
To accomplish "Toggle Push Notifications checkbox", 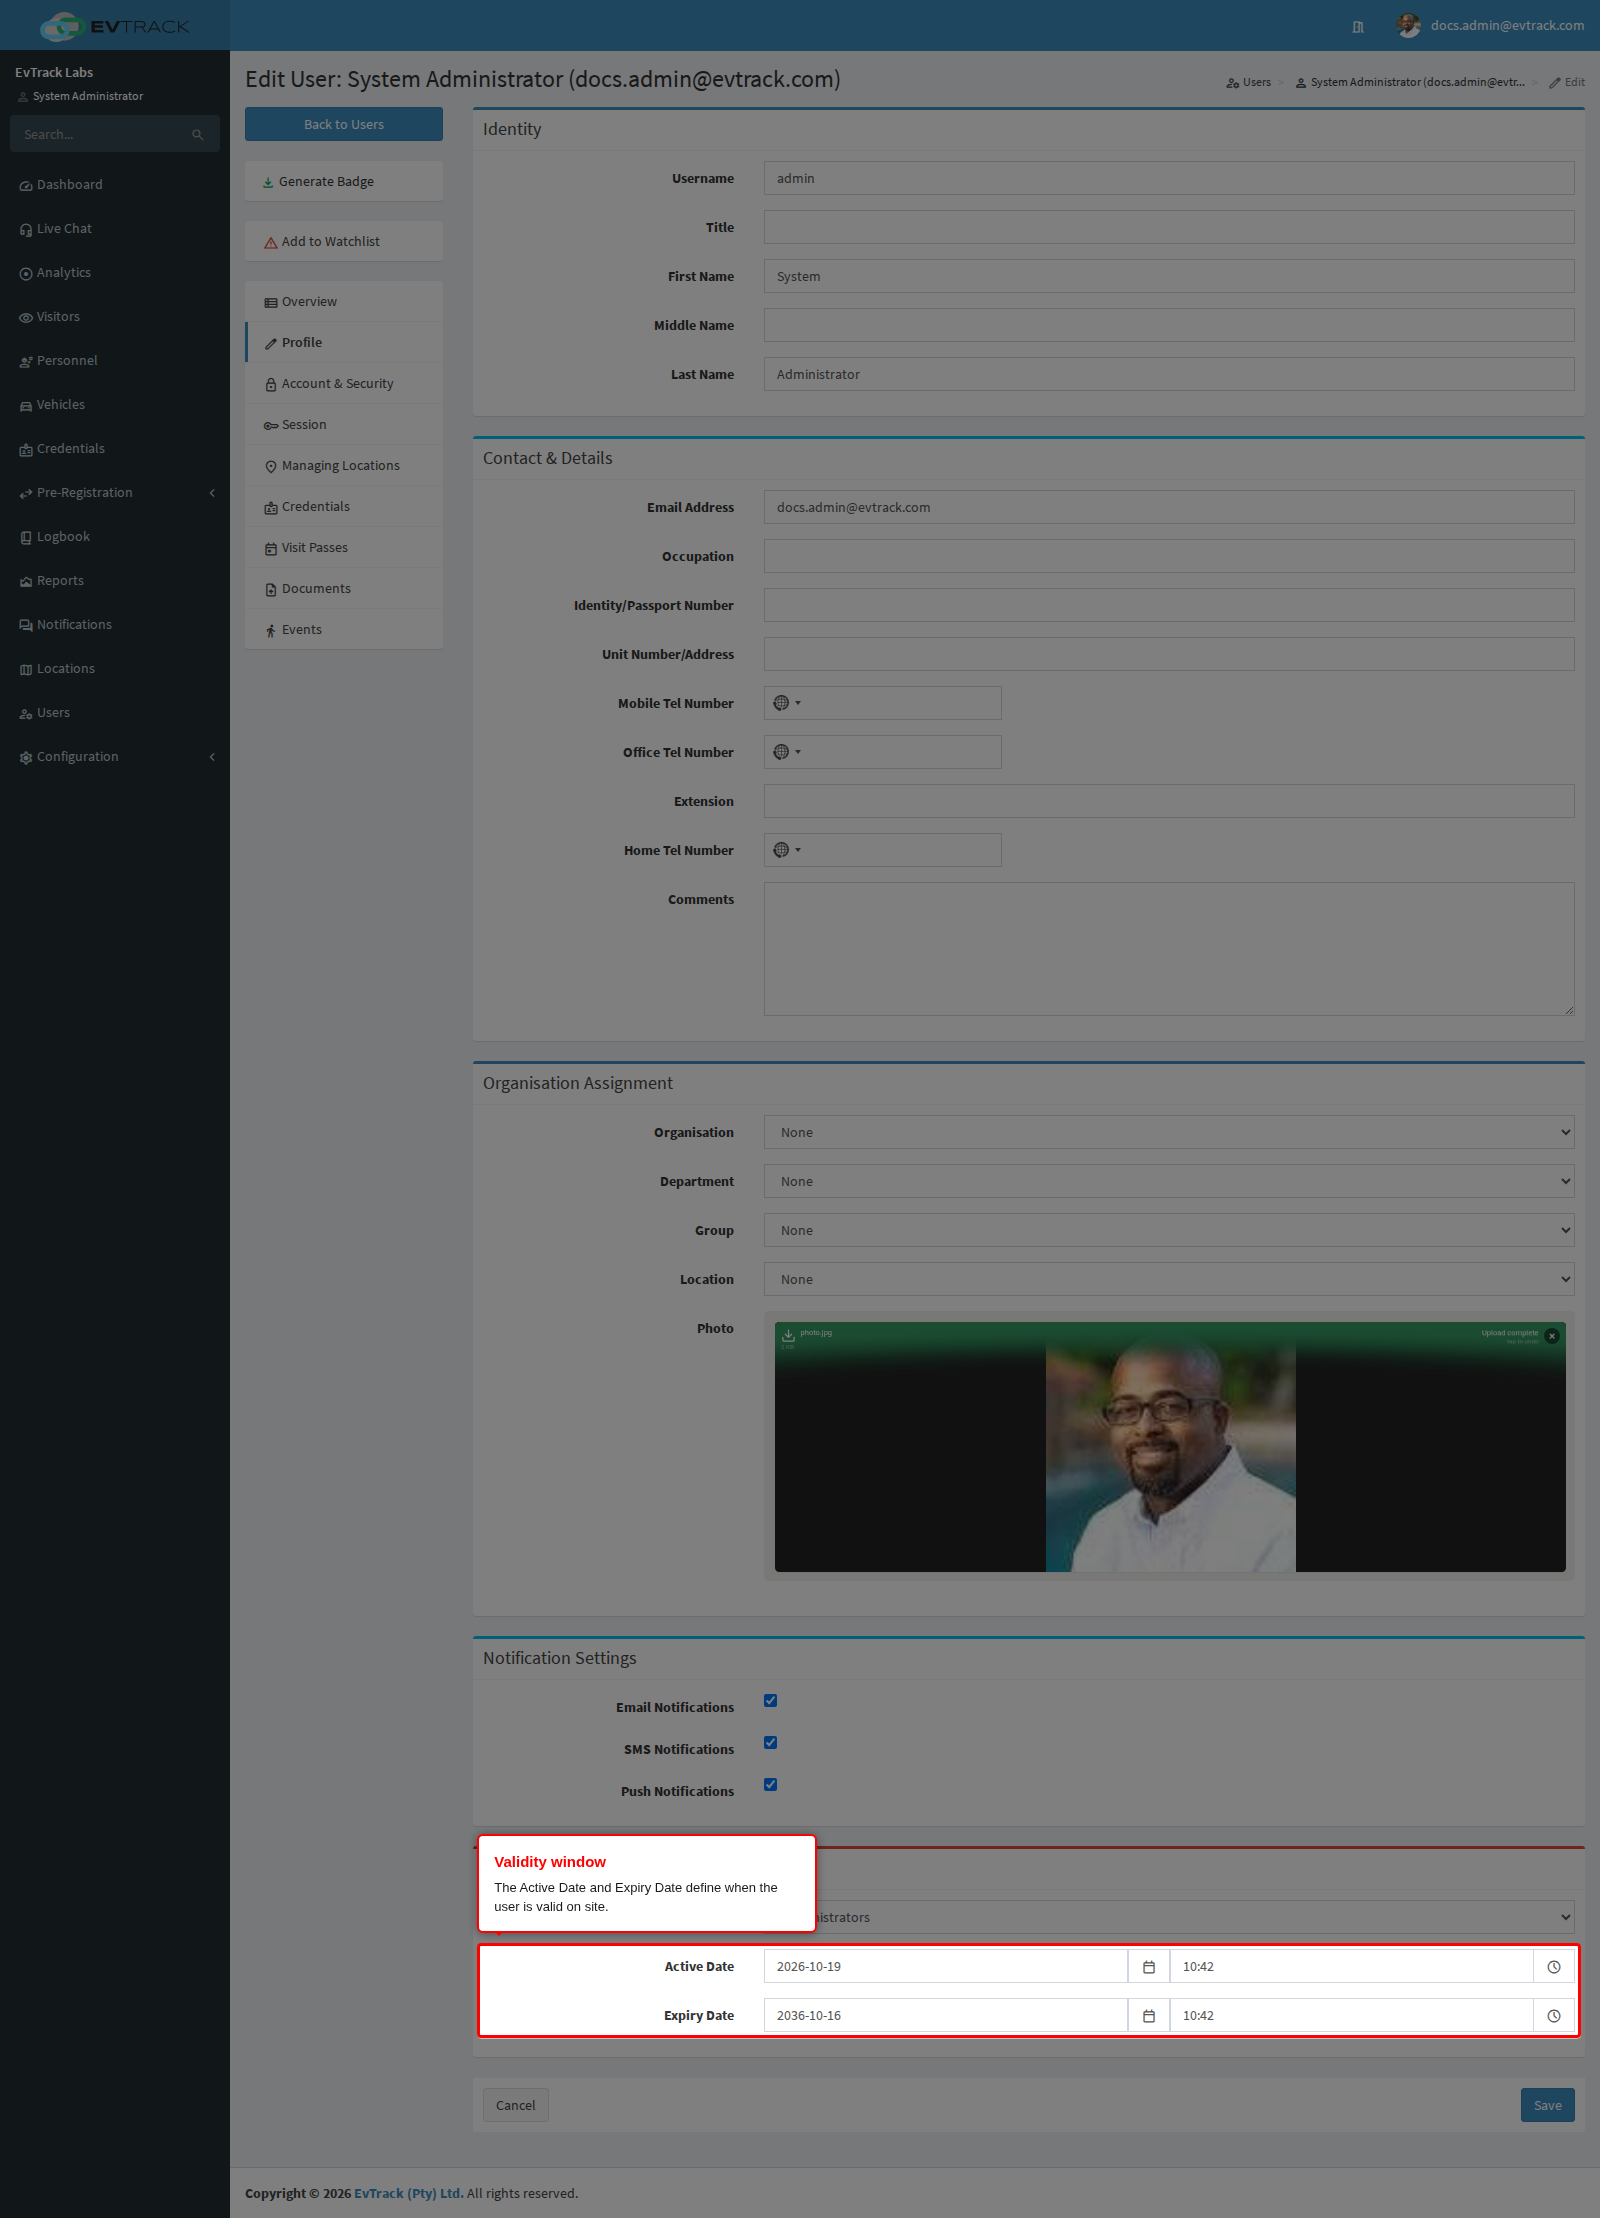I will point(770,1784).
